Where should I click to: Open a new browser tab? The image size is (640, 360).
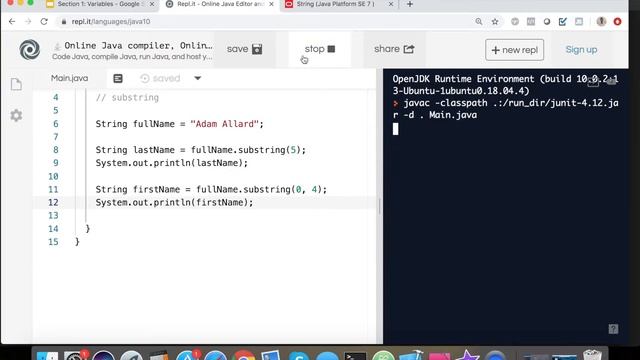pyautogui.click(x=410, y=4)
